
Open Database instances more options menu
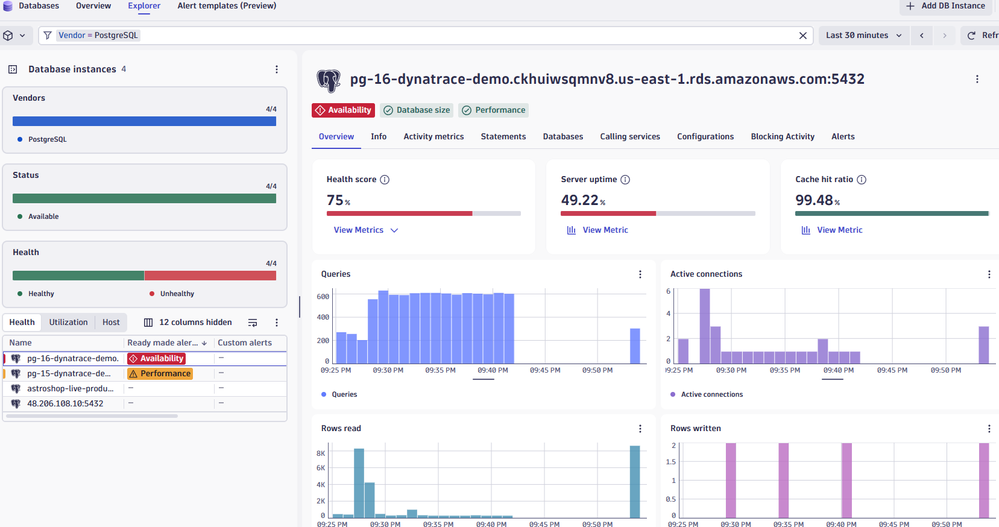(277, 69)
